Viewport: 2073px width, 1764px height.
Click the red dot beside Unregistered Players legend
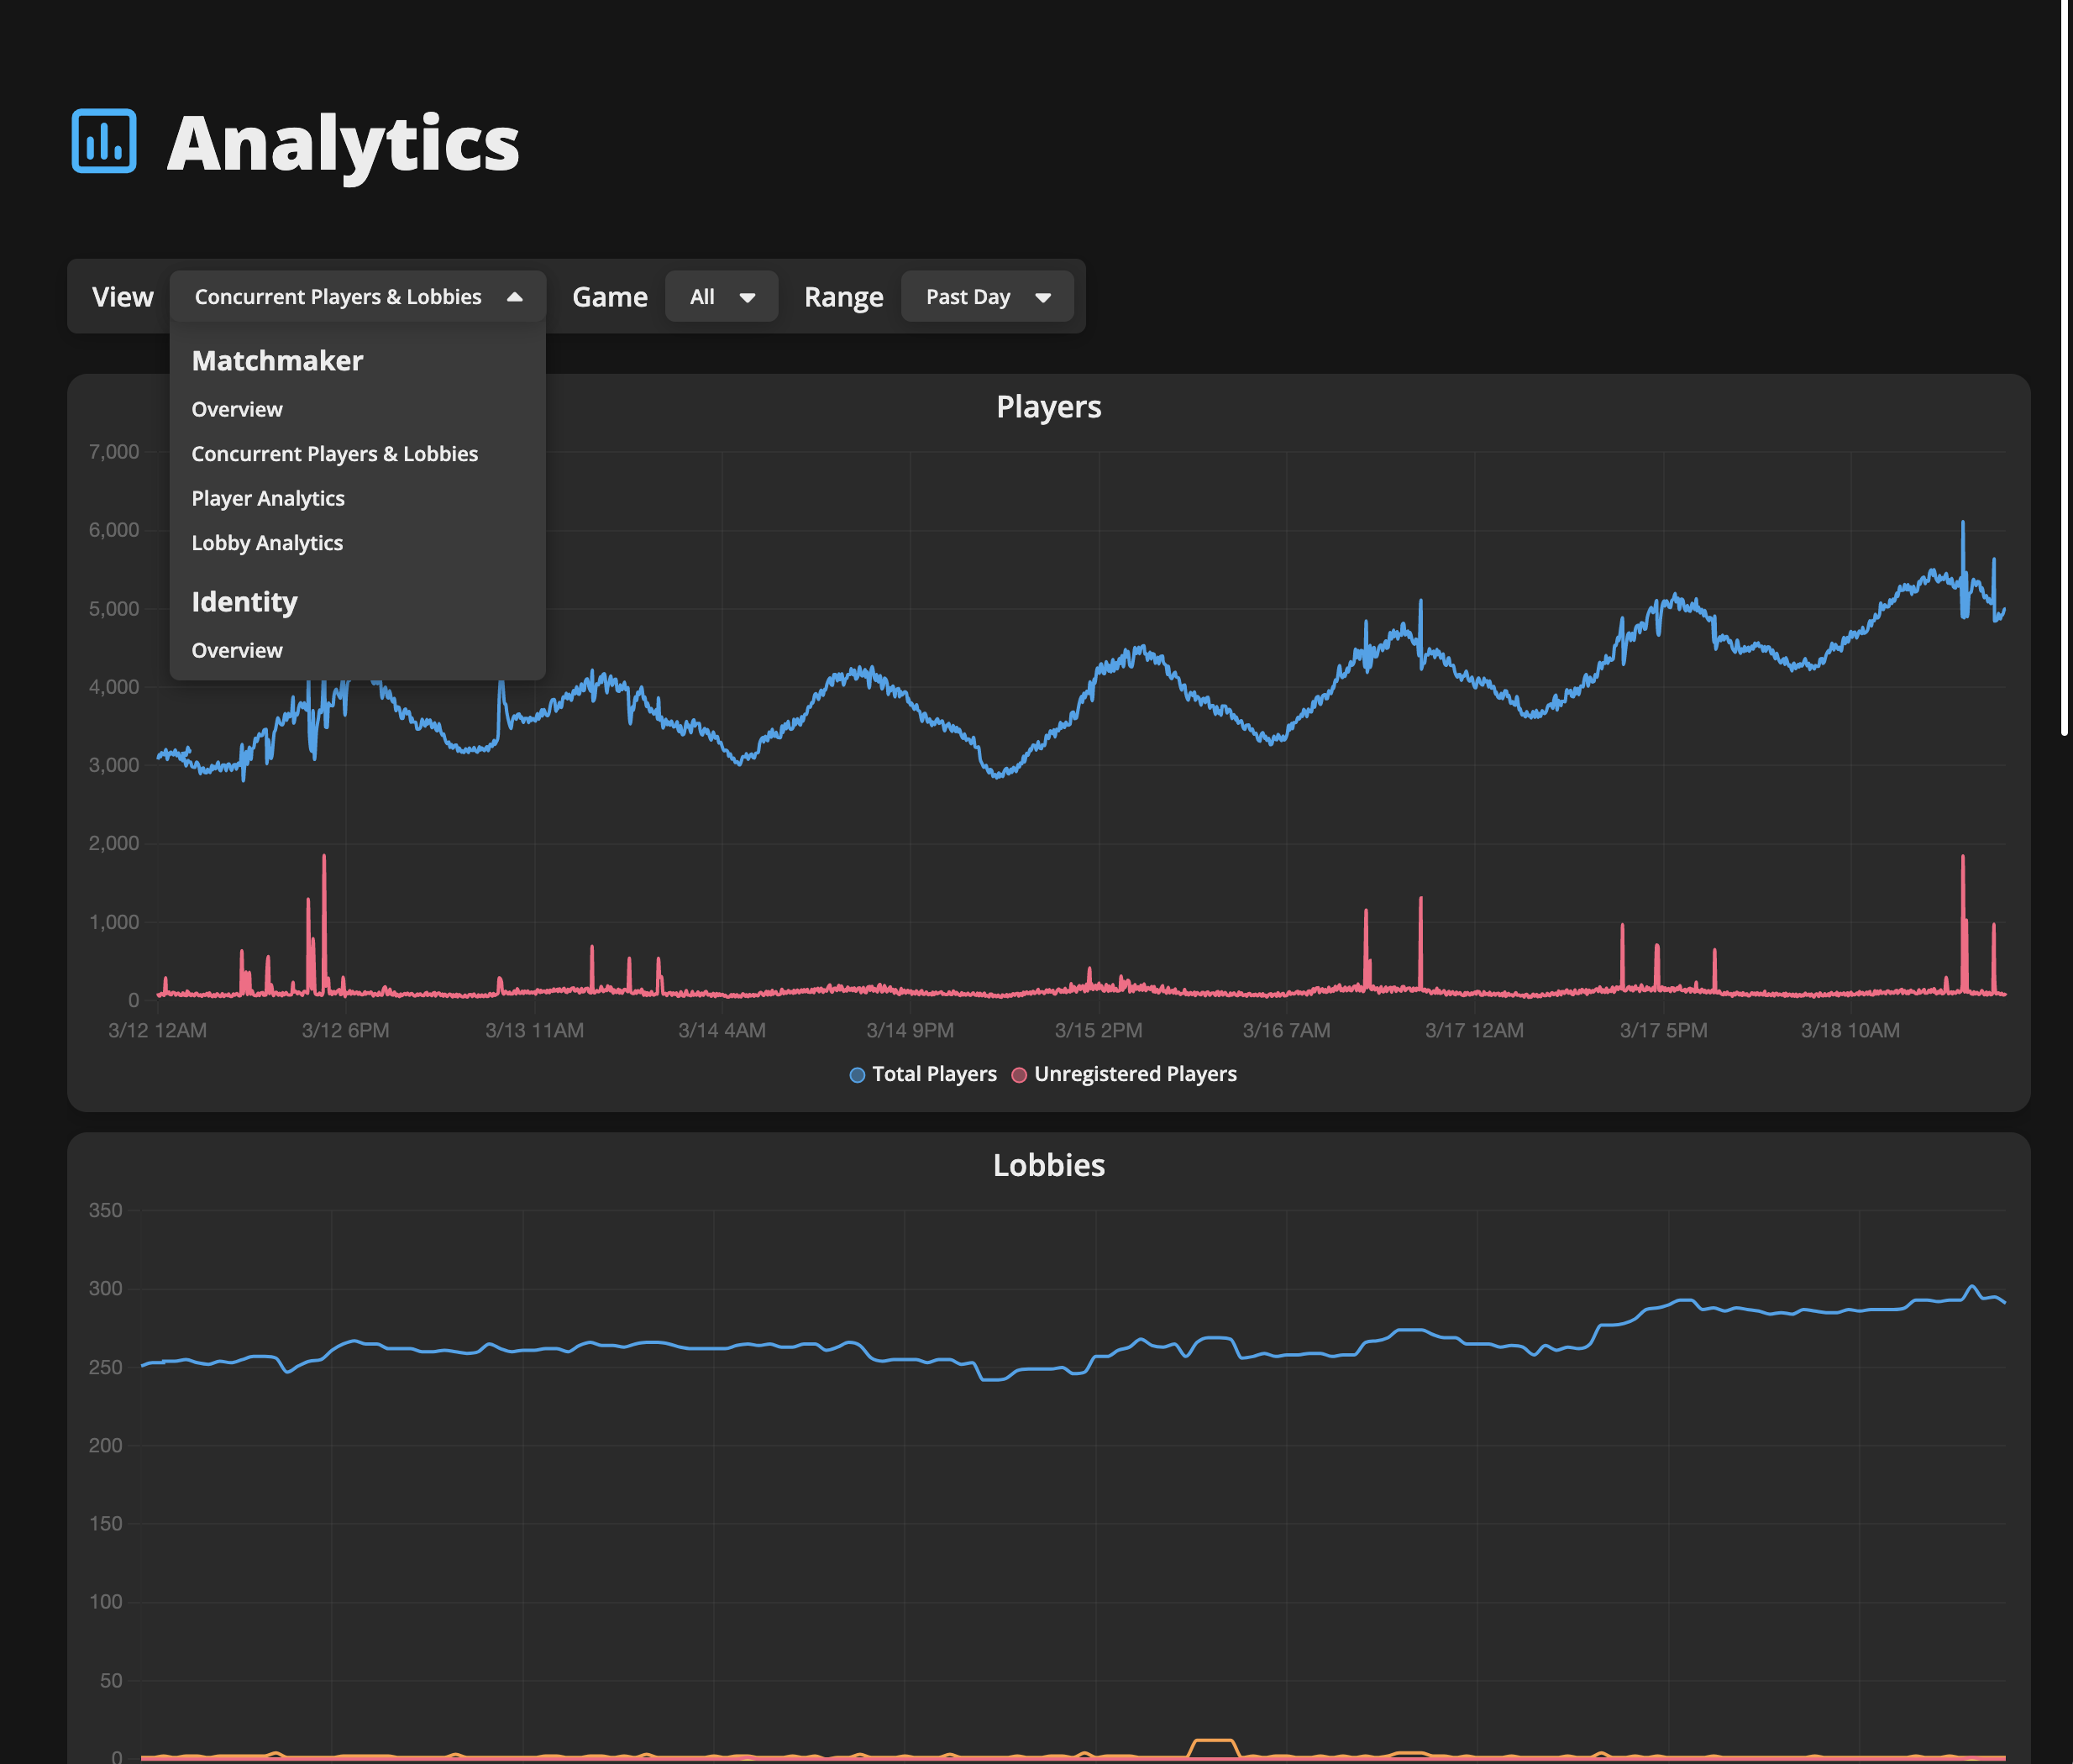click(x=1019, y=1074)
